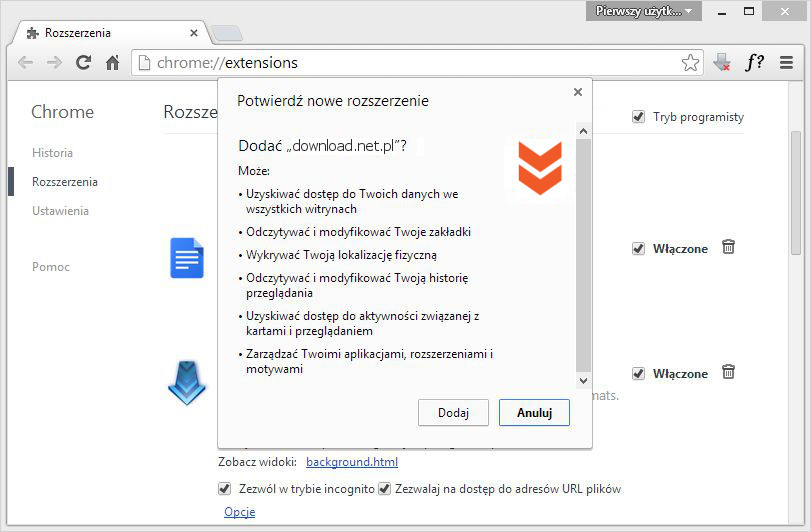Click the blue download arrow extension icon
Screen dimensions: 811x532
[x=187, y=383]
